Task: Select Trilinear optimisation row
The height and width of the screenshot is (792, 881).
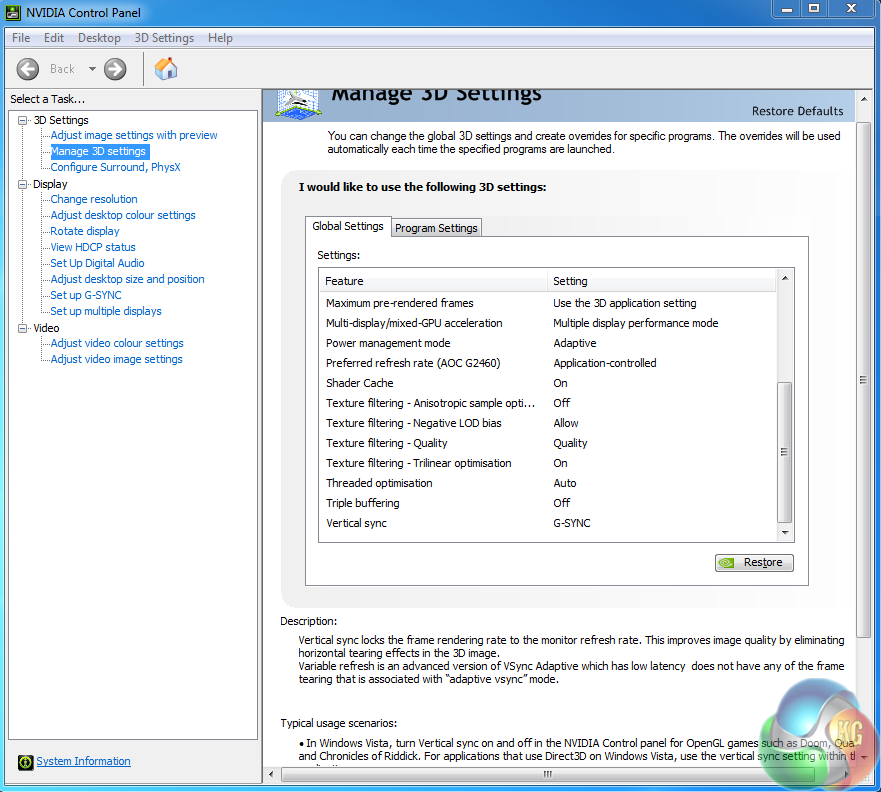Action: coord(548,463)
